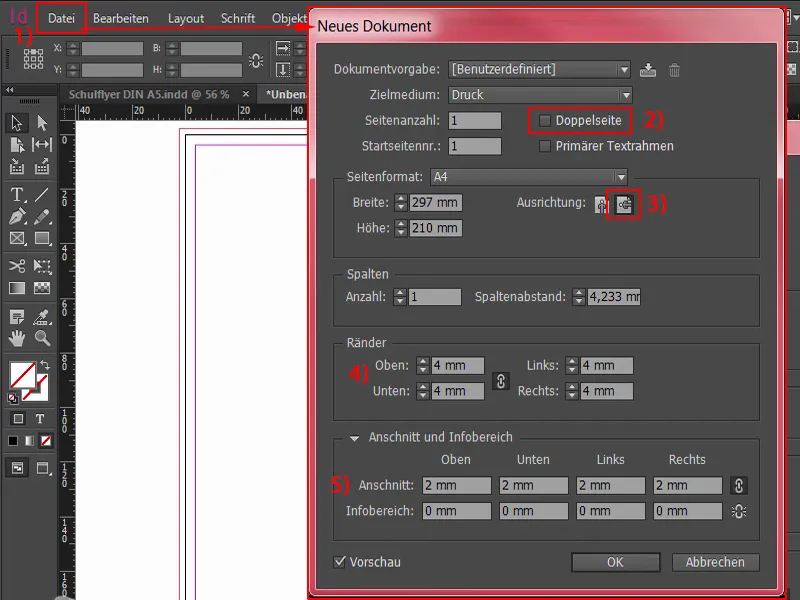This screenshot has height=600, width=800.
Task: Apply None red-slash swatch button
Action: pyautogui.click(x=46, y=441)
